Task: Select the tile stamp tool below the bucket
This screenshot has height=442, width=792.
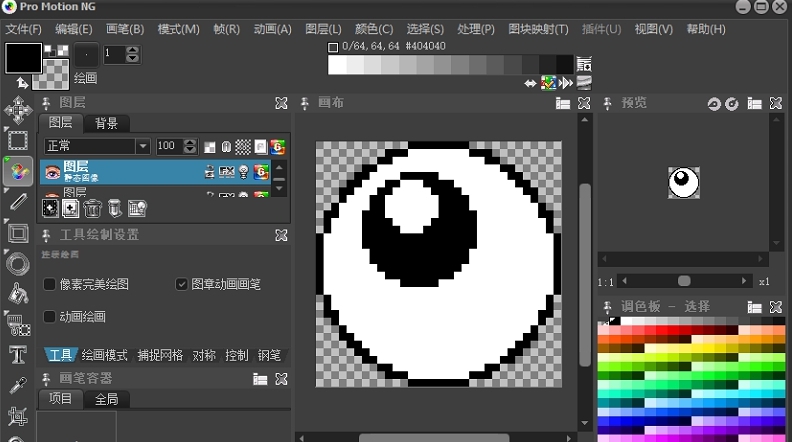Action: (19, 325)
